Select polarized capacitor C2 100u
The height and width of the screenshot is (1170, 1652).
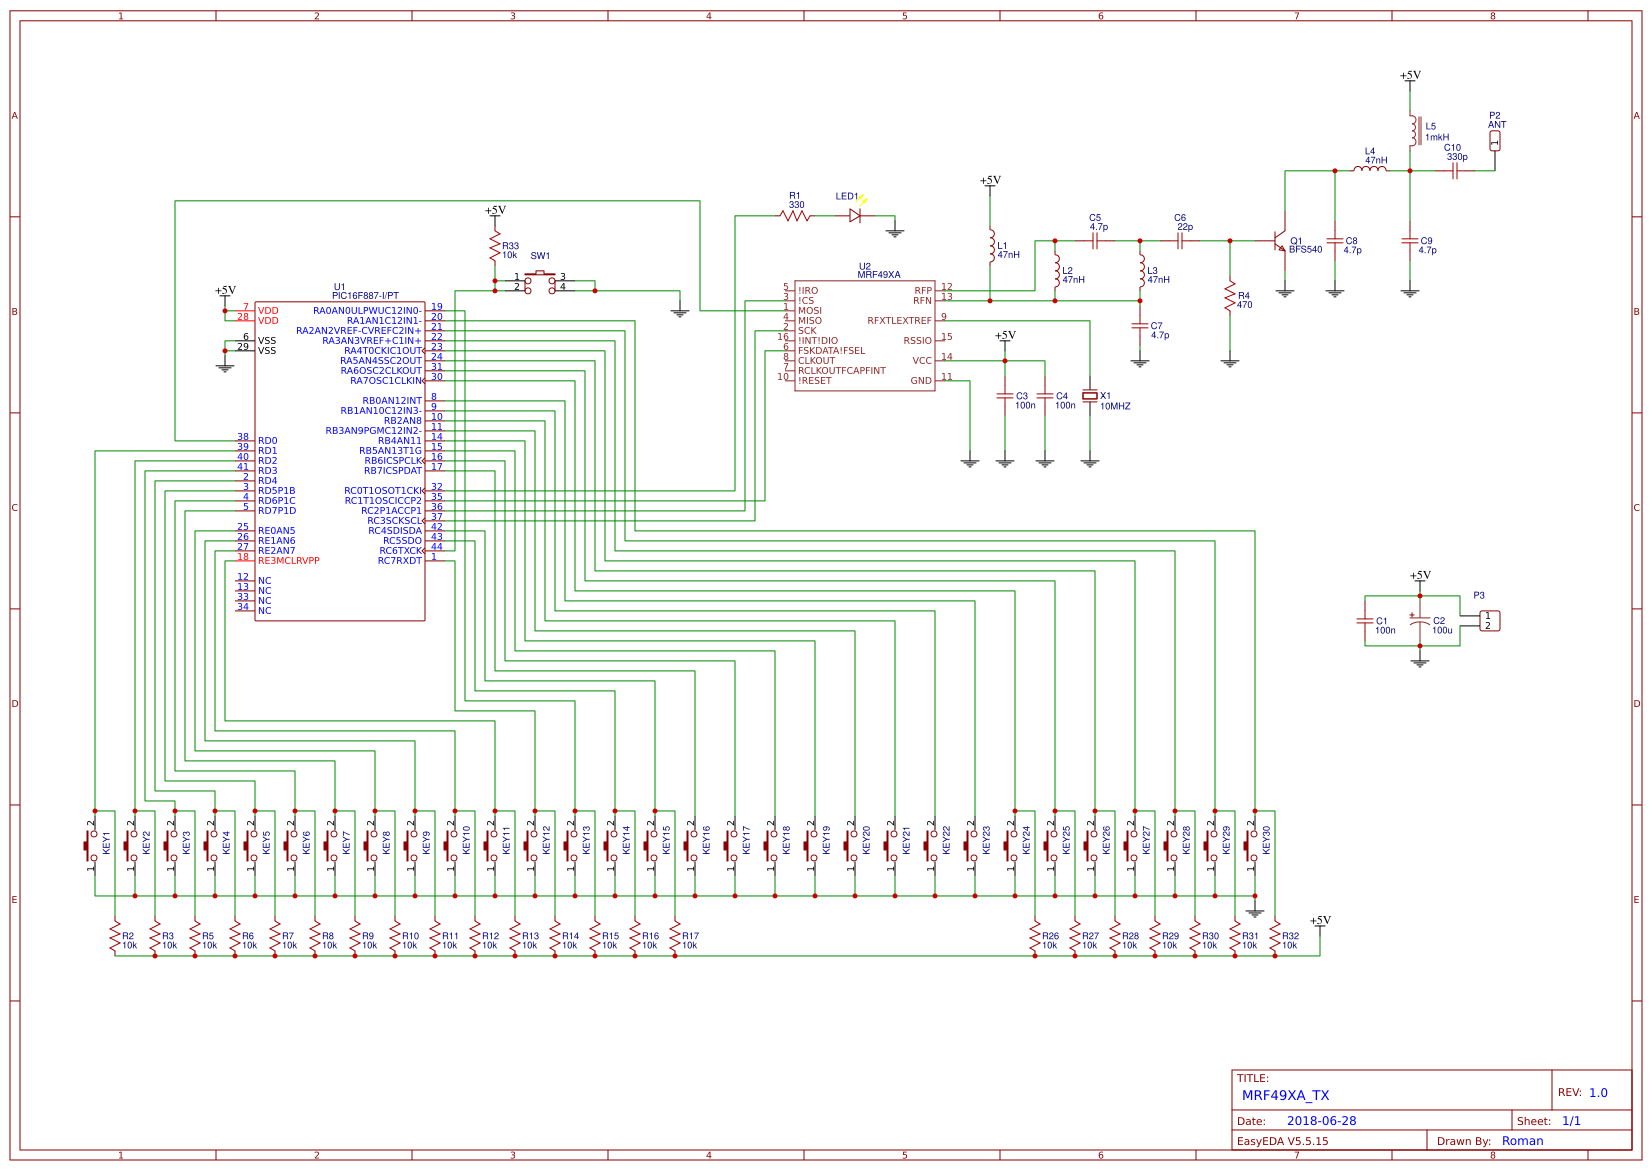click(x=1418, y=622)
